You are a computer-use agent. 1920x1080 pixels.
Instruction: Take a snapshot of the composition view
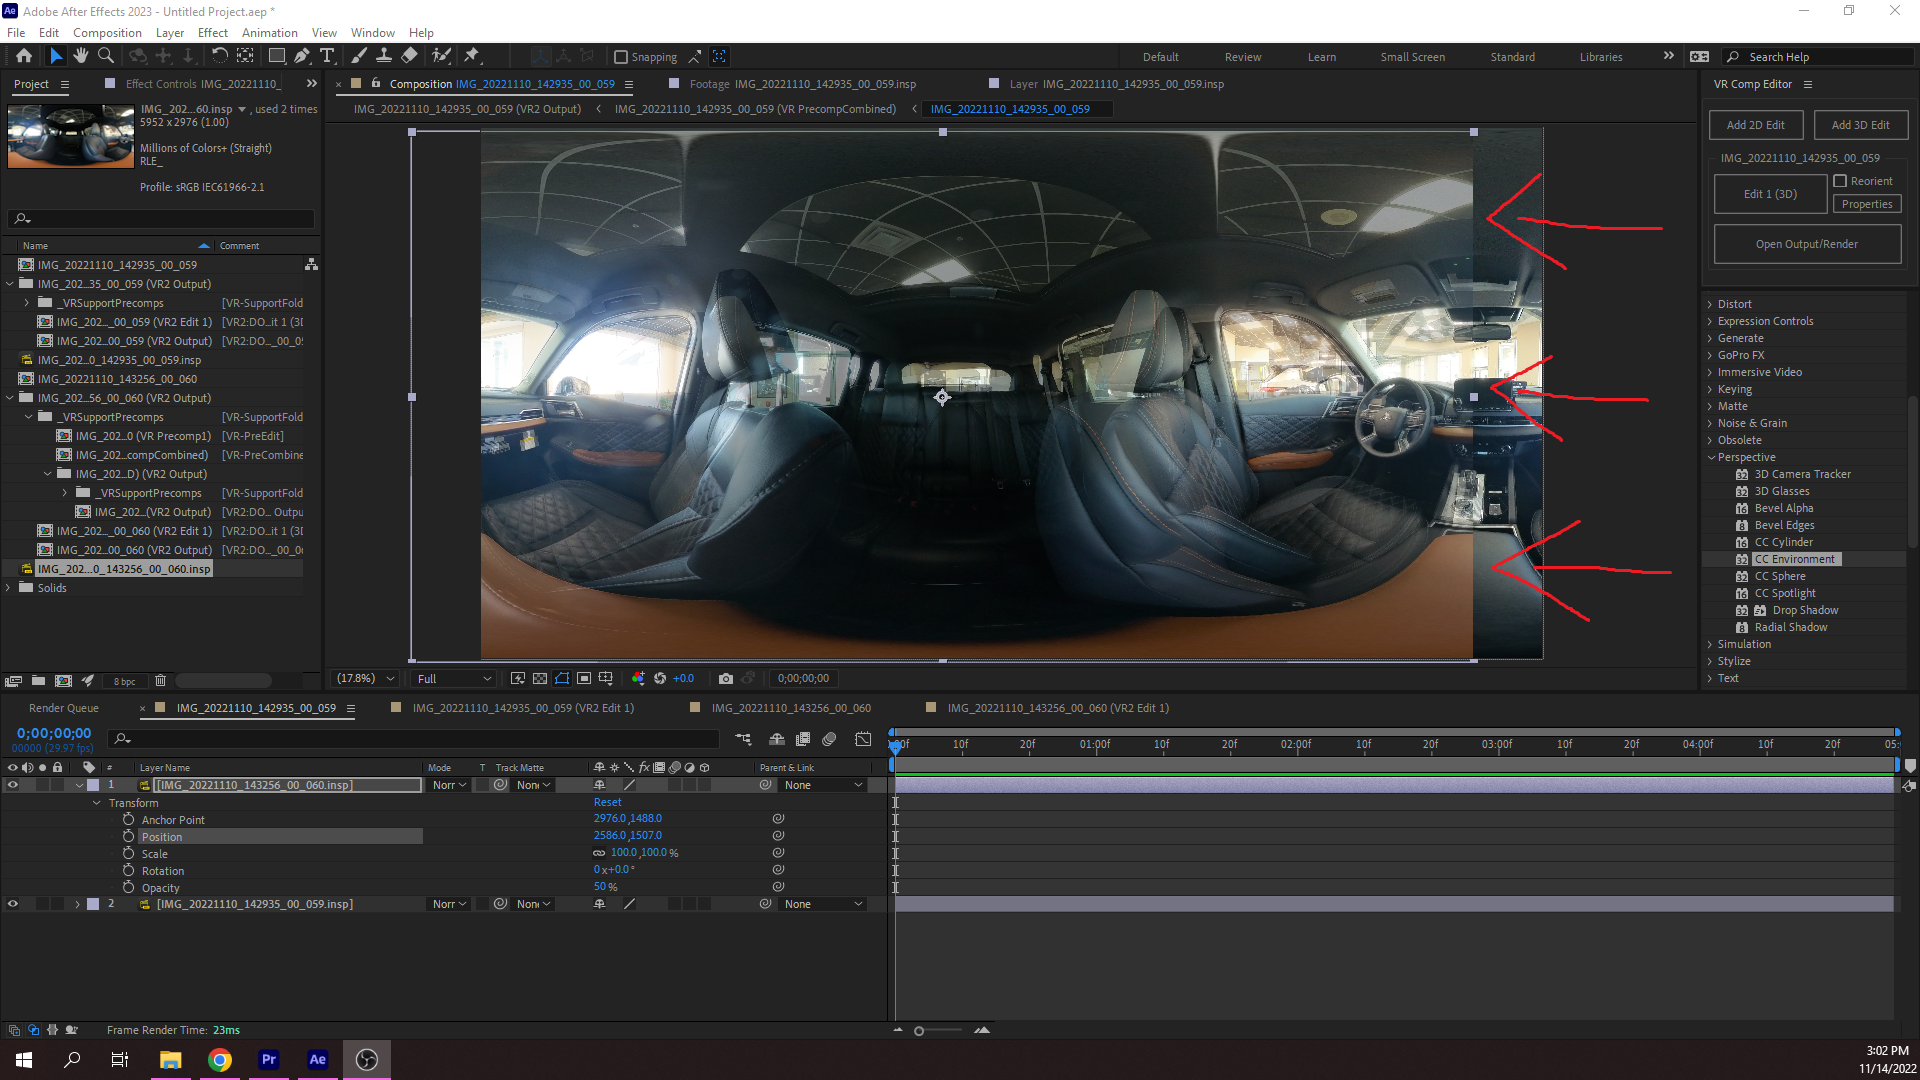click(x=726, y=678)
